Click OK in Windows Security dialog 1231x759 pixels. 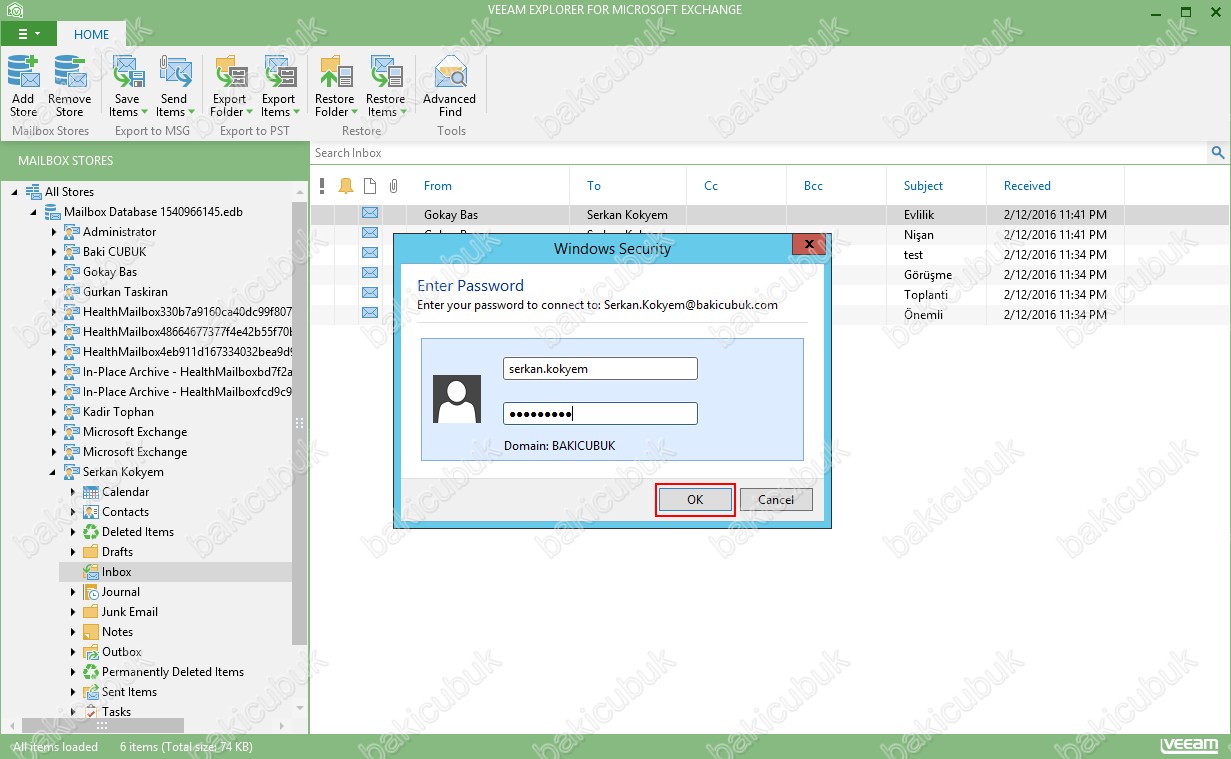[695, 499]
